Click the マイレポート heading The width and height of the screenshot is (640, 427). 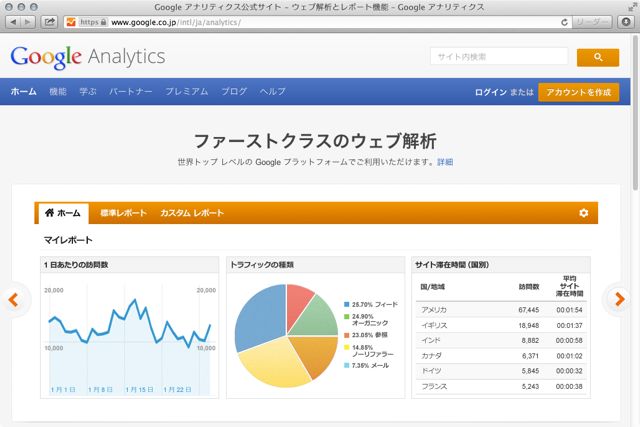click(x=68, y=240)
